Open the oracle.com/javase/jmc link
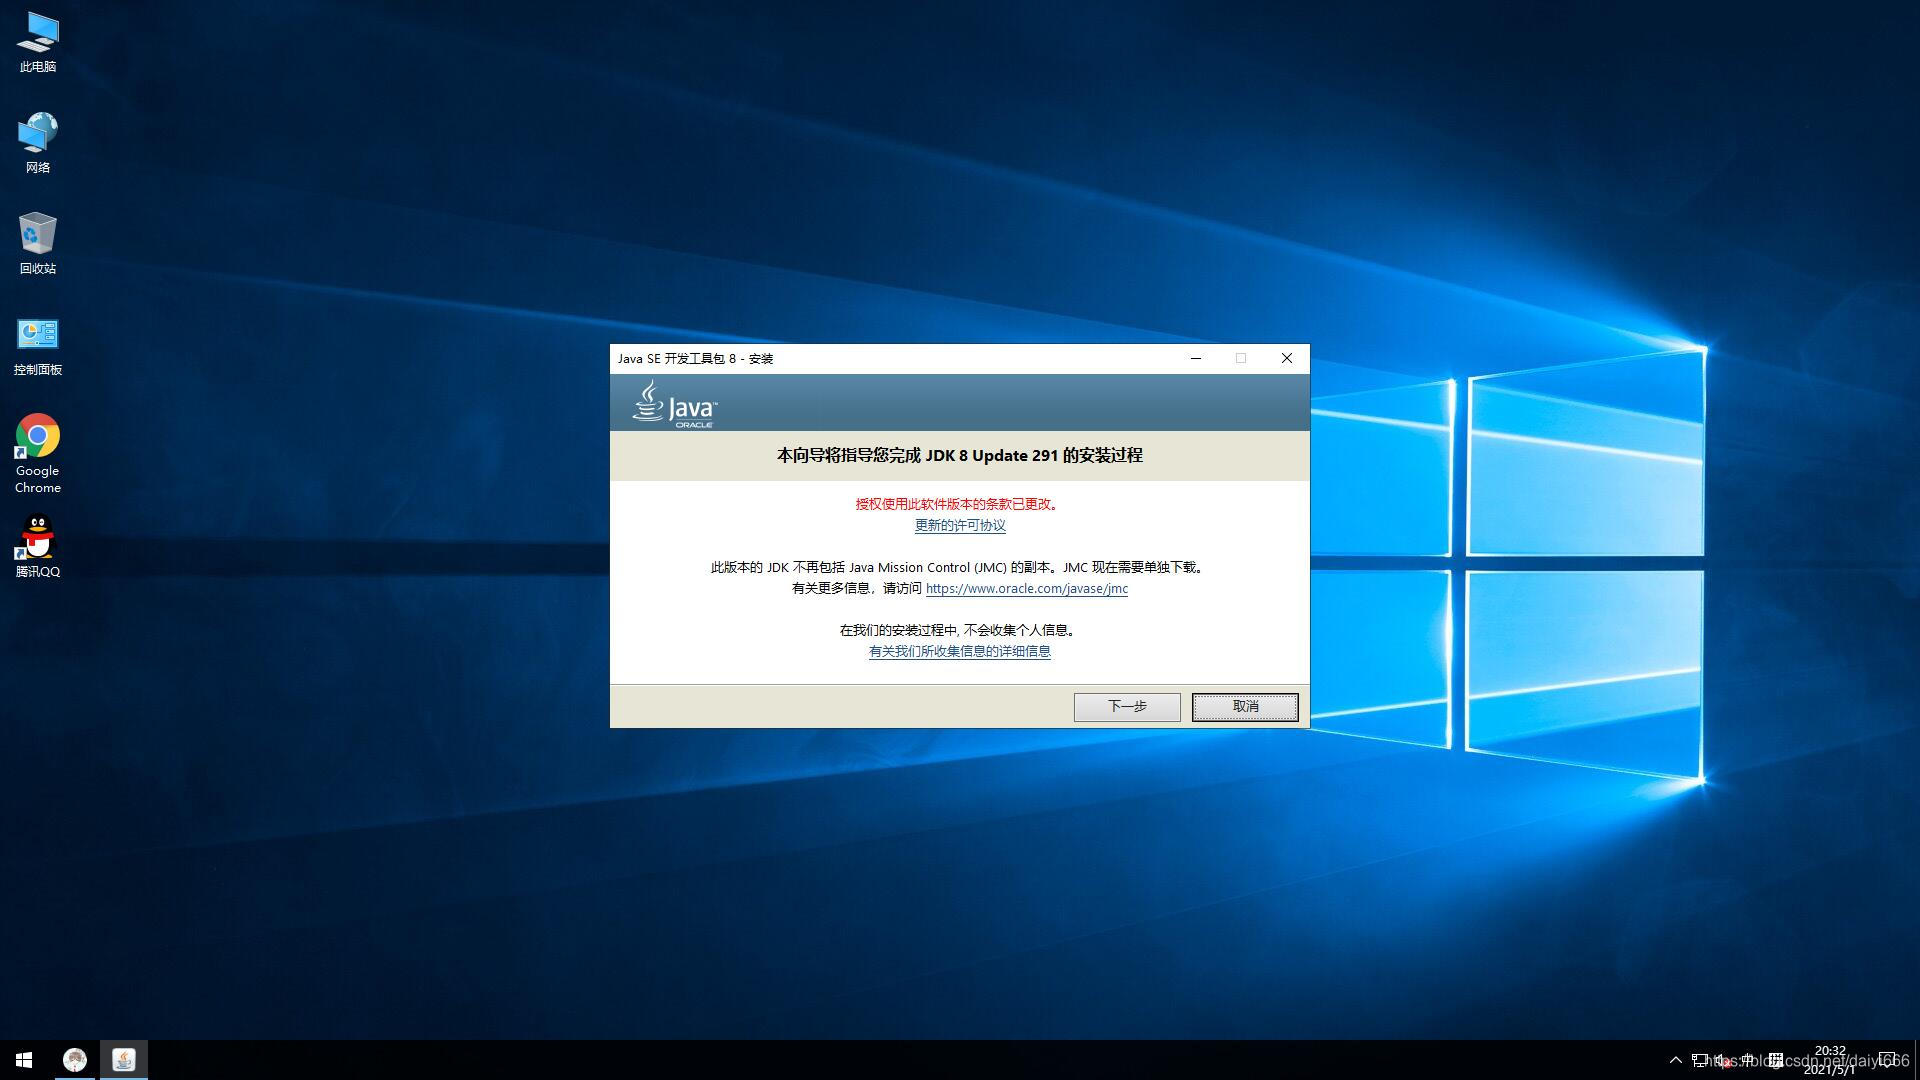The image size is (1920, 1080). [x=1026, y=589]
